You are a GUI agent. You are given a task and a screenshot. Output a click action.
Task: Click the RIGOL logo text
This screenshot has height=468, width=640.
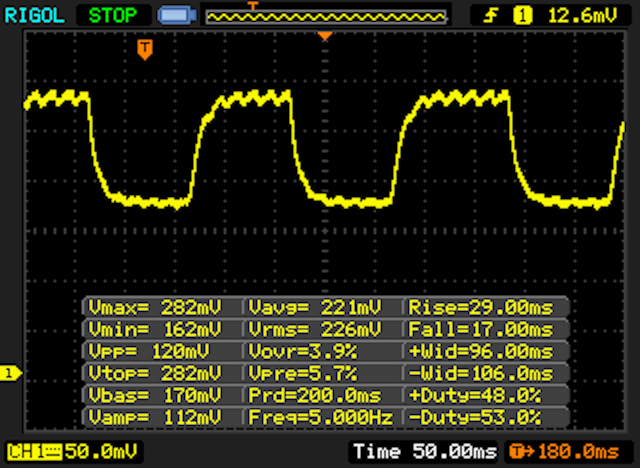point(34,16)
